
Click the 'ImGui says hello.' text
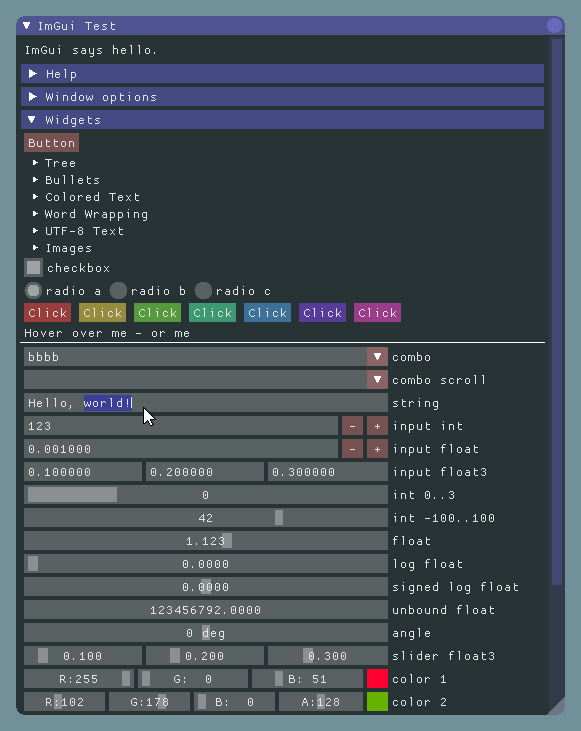pos(91,50)
